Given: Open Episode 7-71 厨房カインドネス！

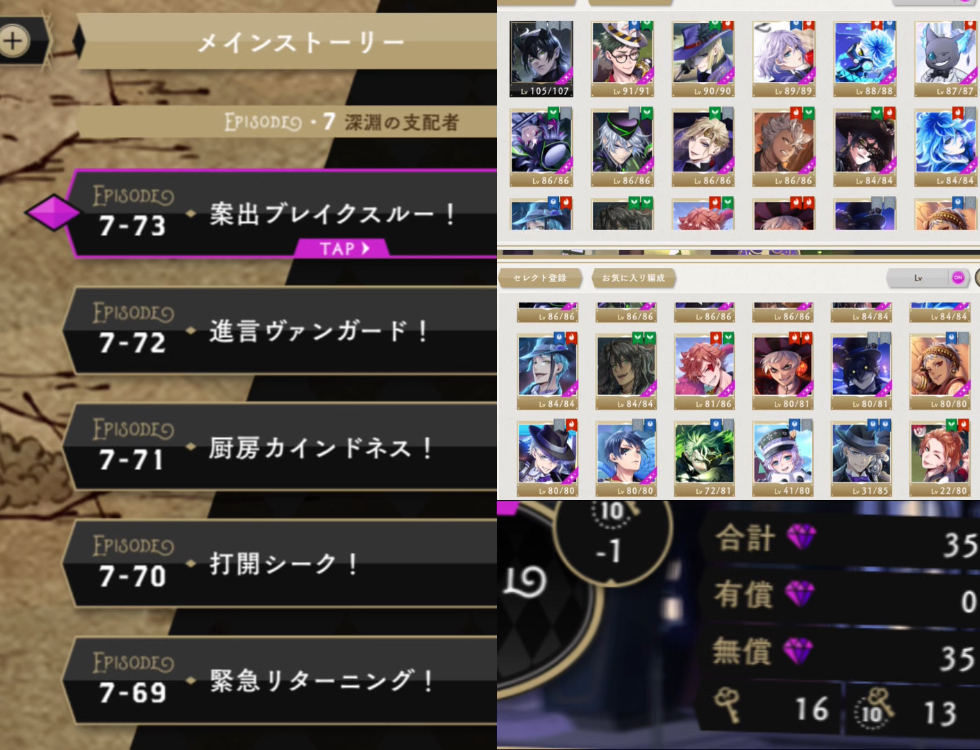Looking at the screenshot, I should click(280, 448).
